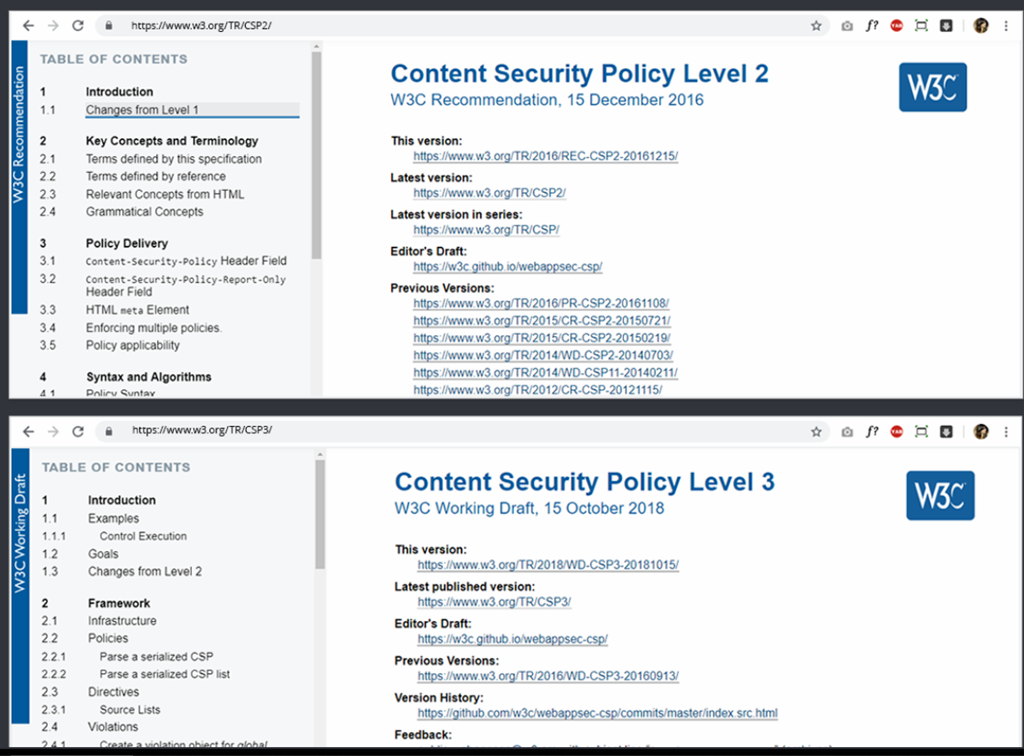Viewport: 1024px width, 756px height.
Task: Go to 'Framework' section in CSP3 contents
Action: [119, 603]
